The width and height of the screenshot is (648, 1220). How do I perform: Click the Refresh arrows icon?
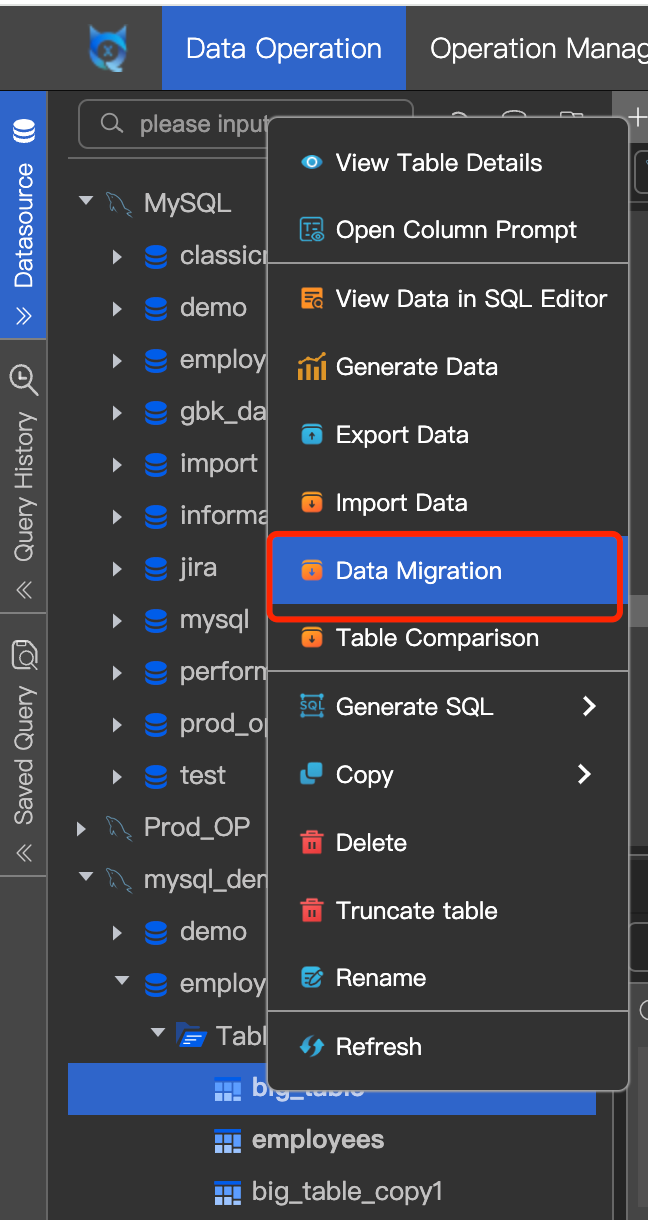[312, 1047]
